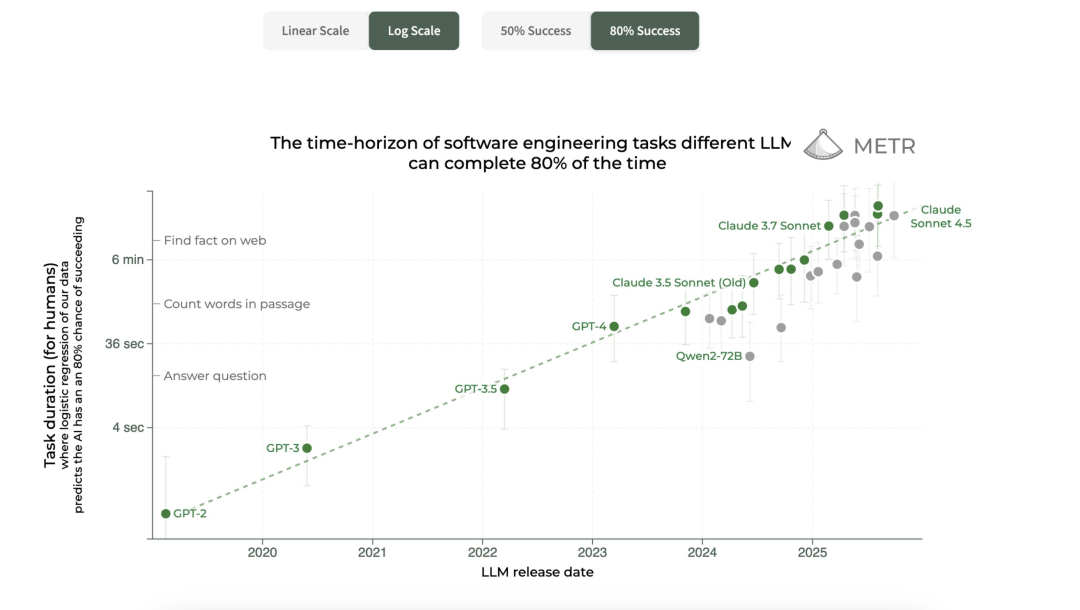Select the 80% Success button
Image resolution: width=1080 pixels, height=610 pixels.
pos(645,31)
